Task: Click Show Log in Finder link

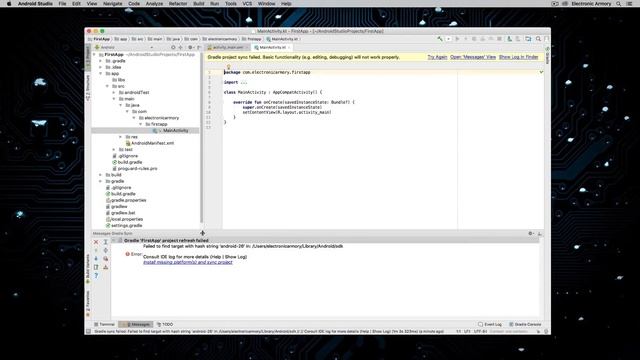Action: click(x=519, y=57)
